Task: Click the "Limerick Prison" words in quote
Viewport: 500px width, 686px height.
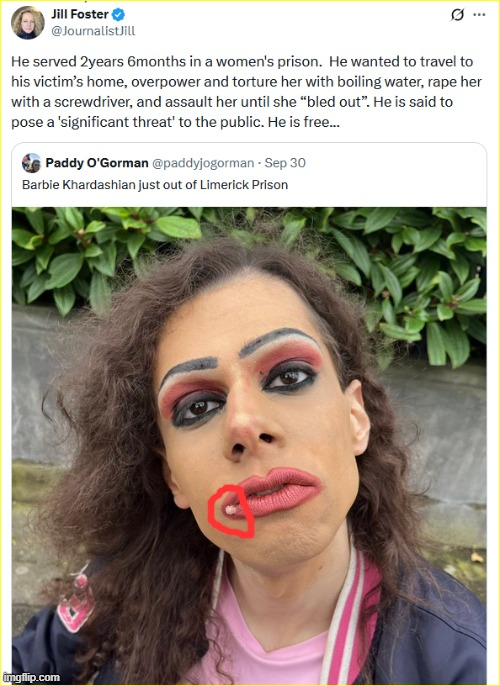Action: [x=244, y=185]
